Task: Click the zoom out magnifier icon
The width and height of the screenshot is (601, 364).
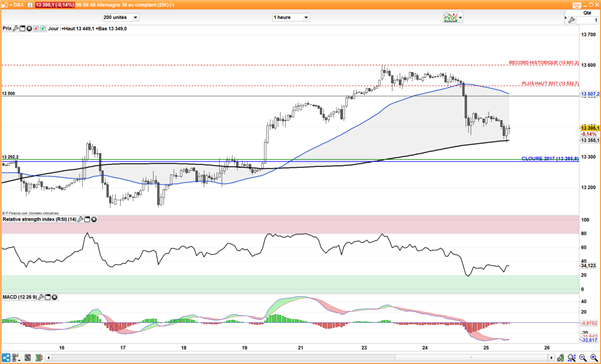Action: [583, 357]
